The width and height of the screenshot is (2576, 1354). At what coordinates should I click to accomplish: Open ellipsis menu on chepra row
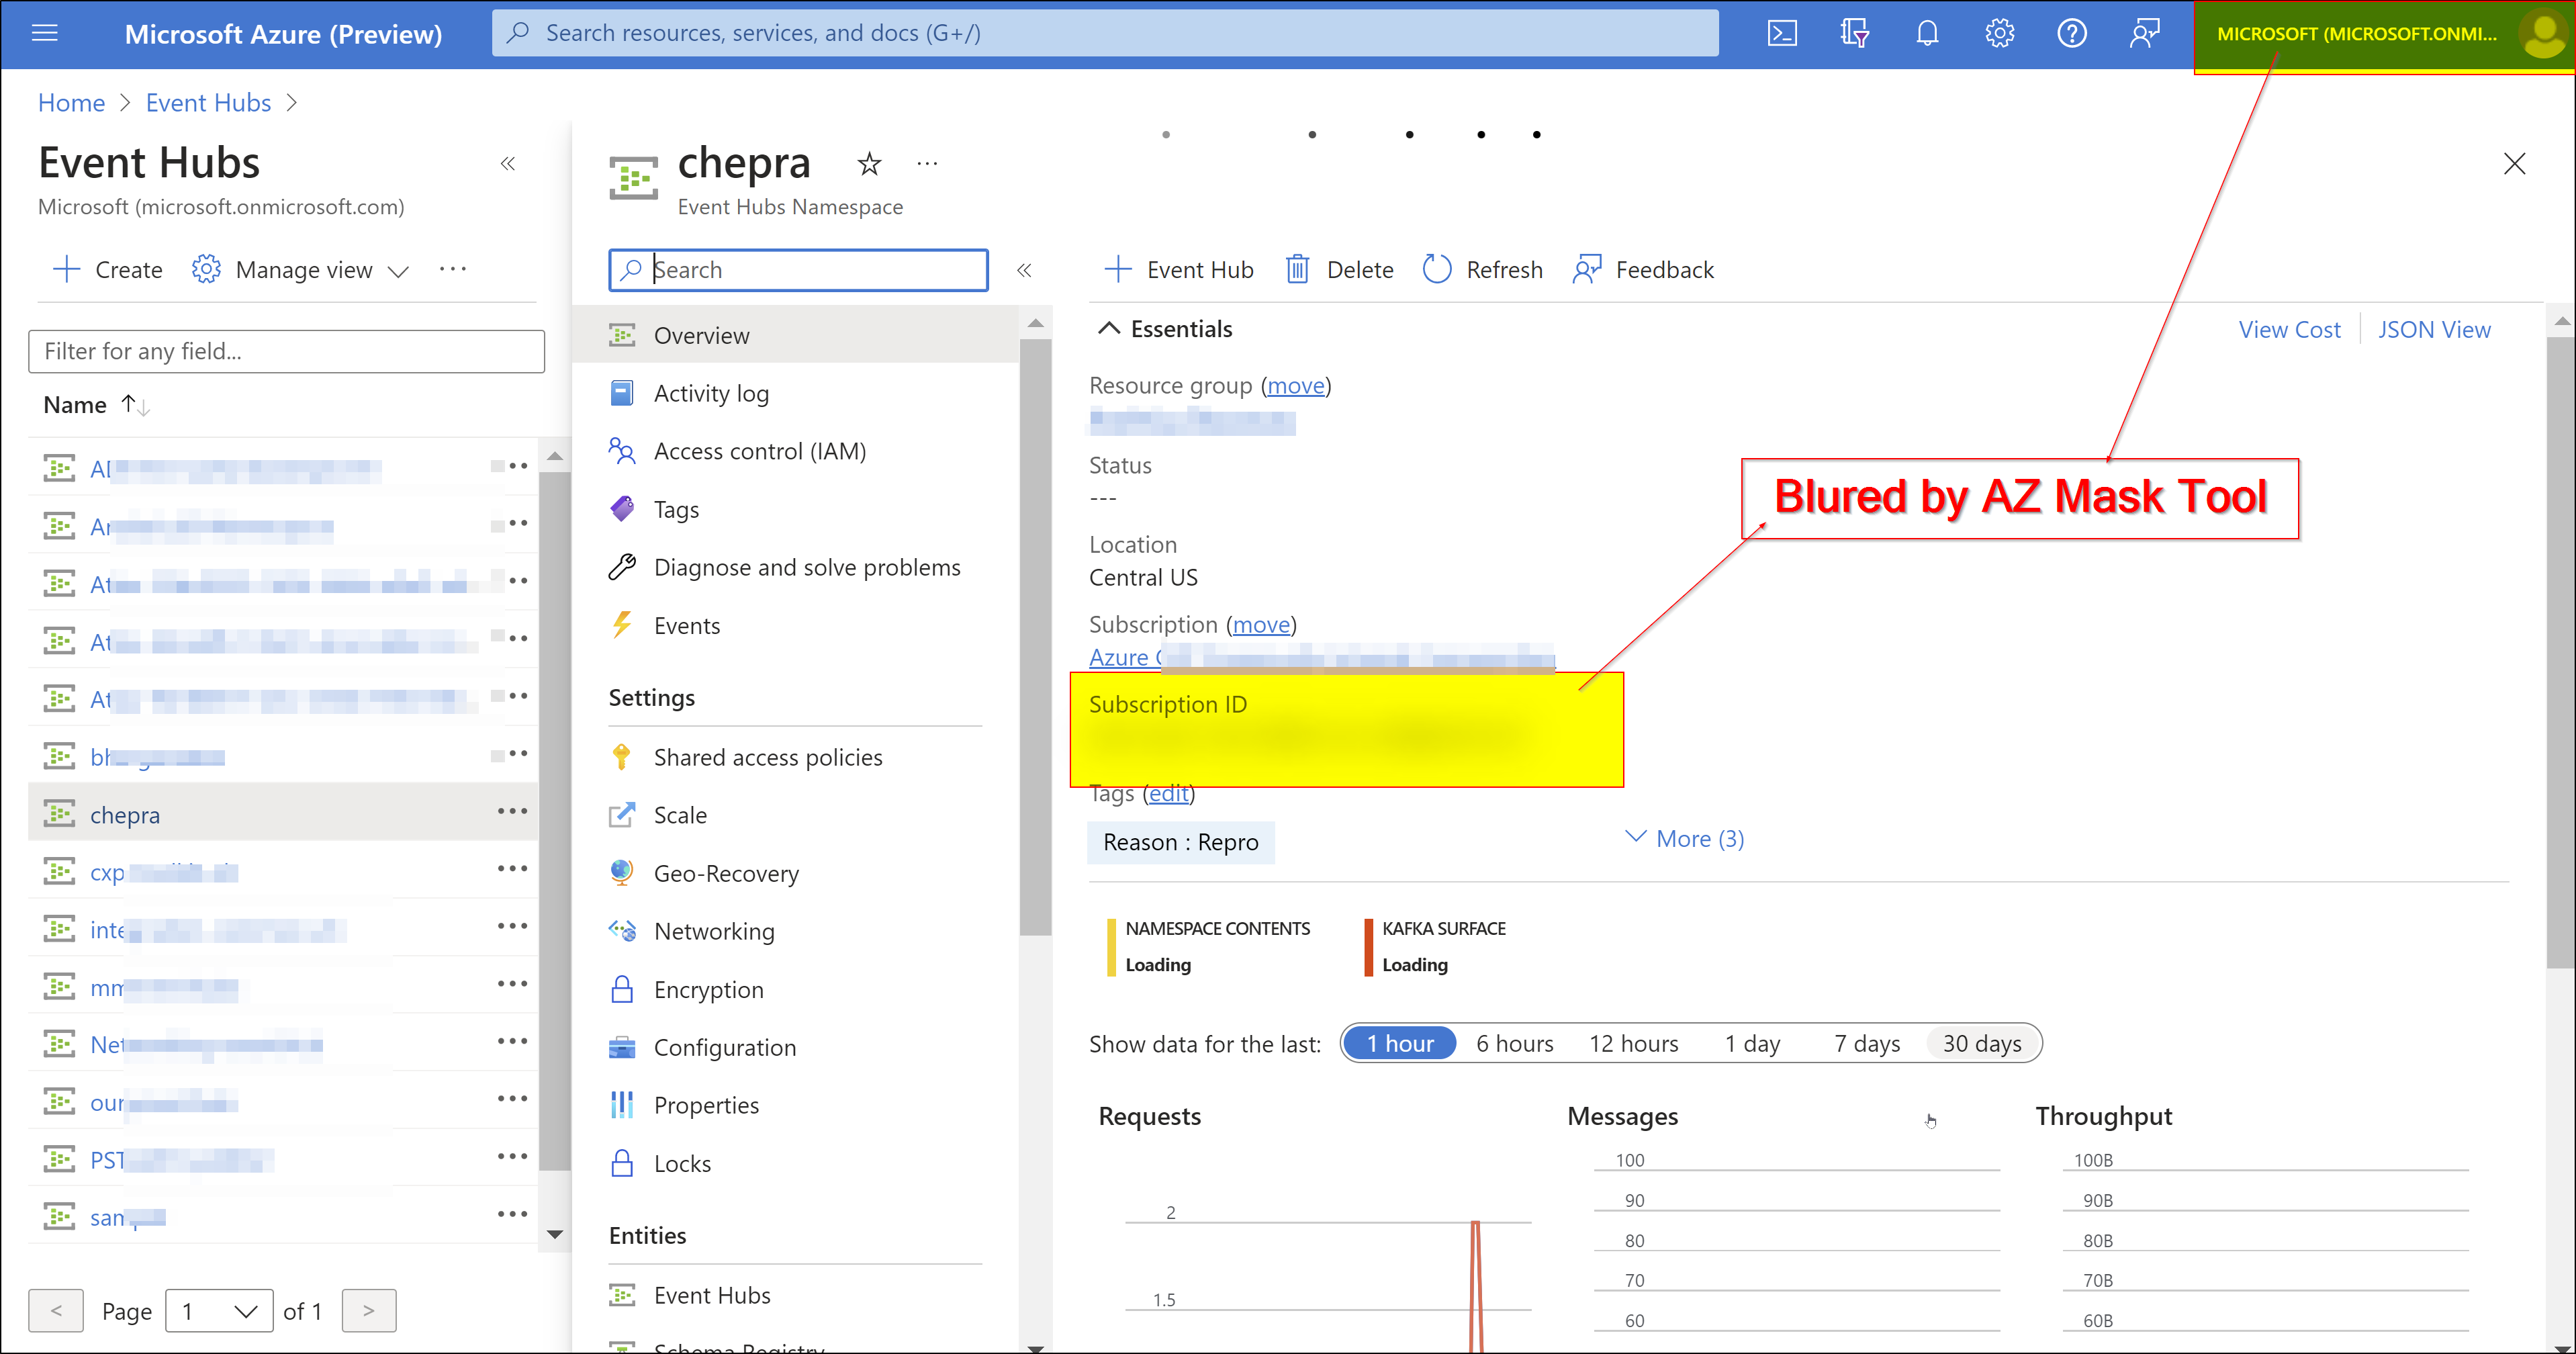(512, 811)
